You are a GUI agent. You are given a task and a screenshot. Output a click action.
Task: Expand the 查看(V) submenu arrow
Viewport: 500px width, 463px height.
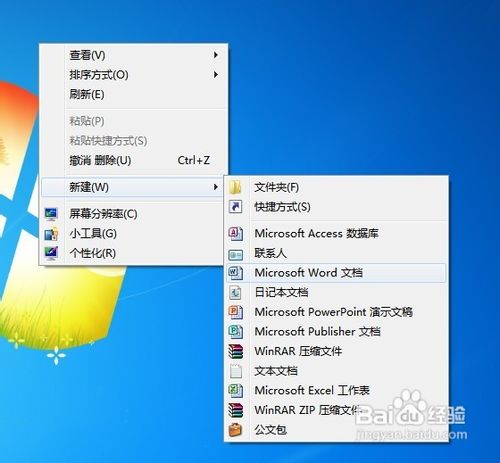tap(216, 55)
